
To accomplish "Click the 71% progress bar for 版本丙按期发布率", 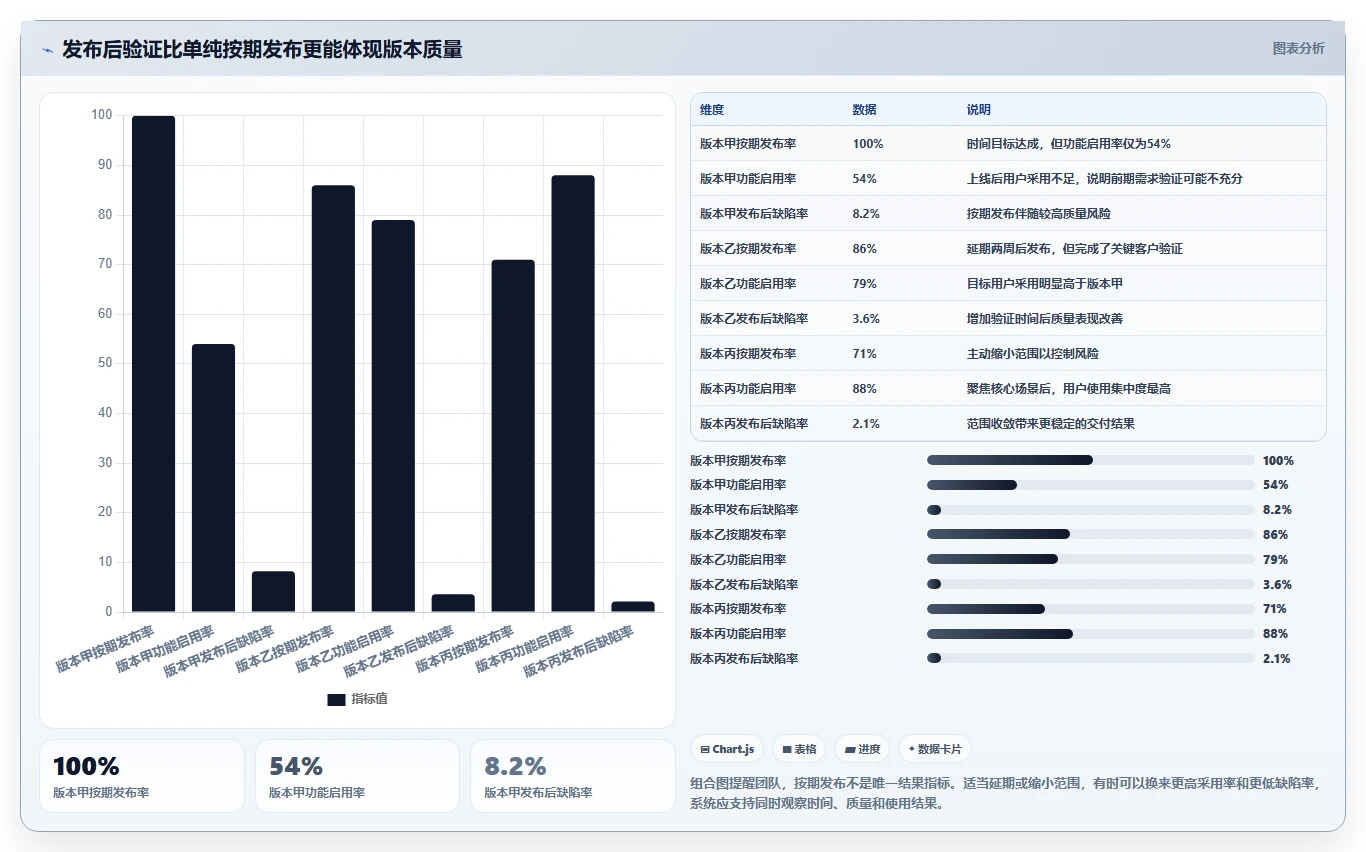I will (x=1091, y=609).
